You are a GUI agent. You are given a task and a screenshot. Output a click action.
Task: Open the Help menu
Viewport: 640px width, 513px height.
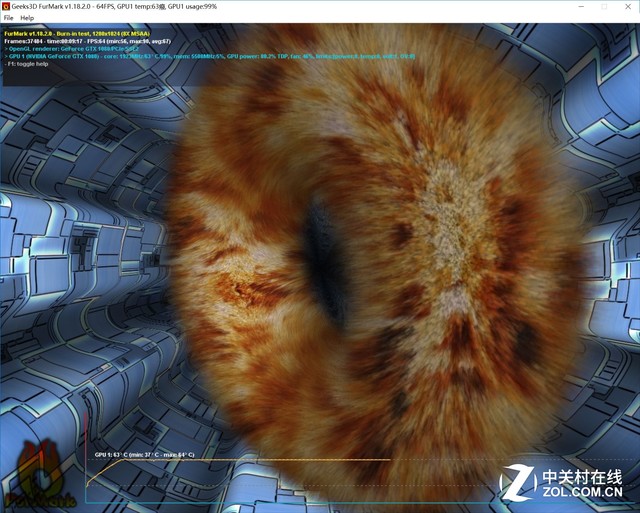click(27, 18)
